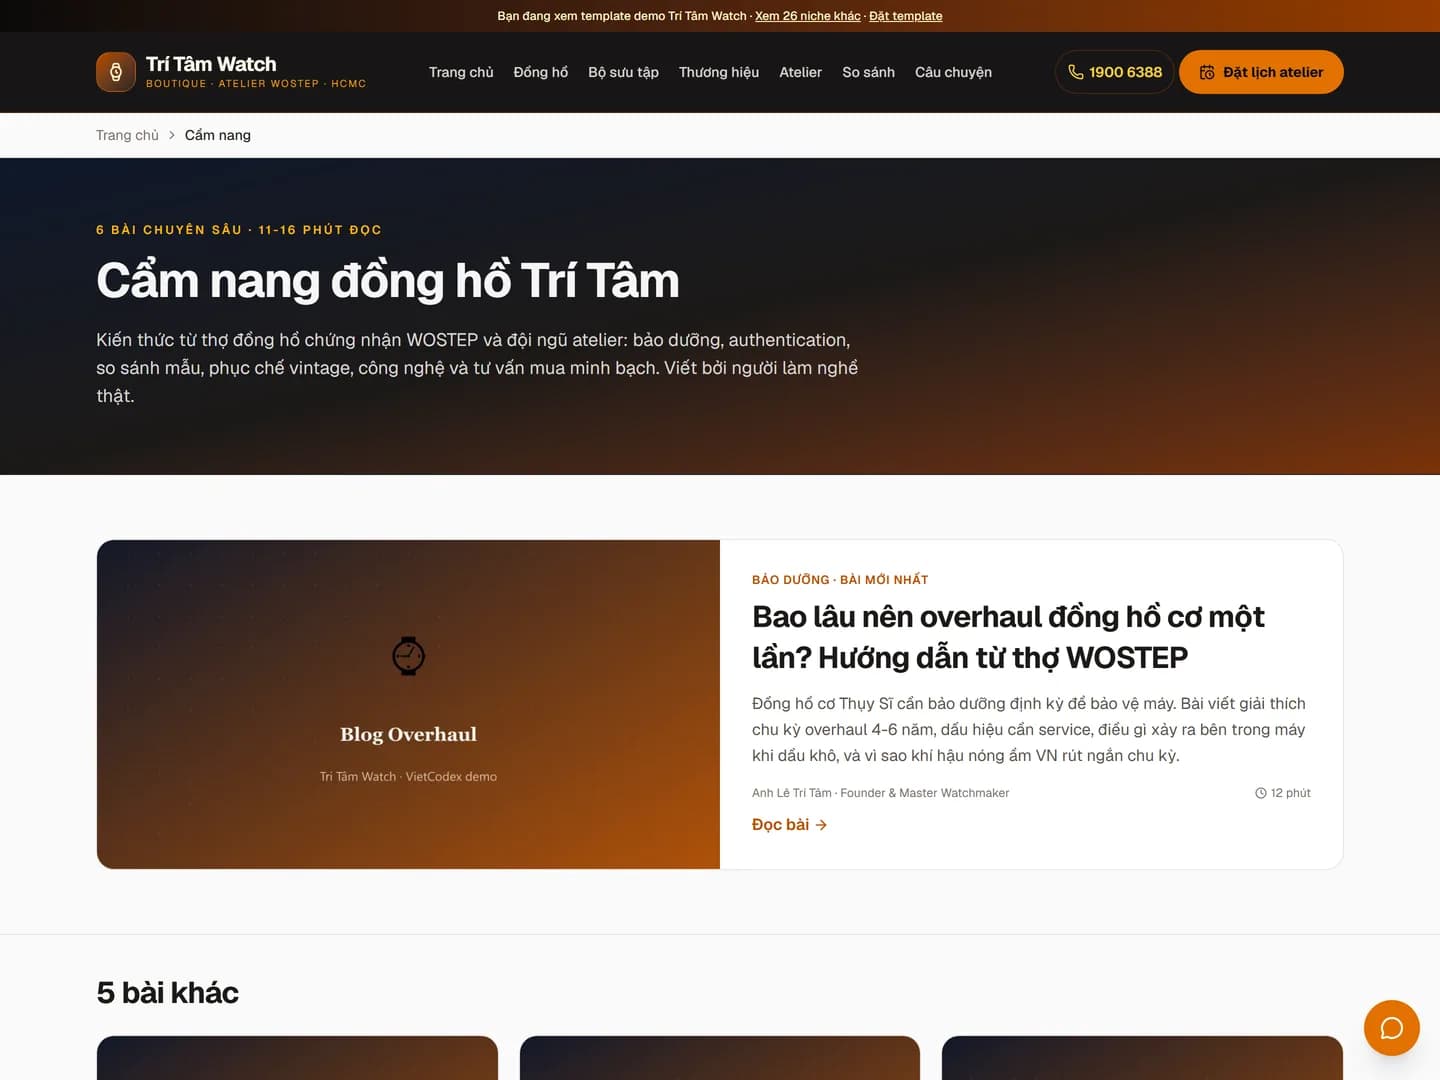Viewport: 1440px width, 1080px height.
Task: Open Câu chuyện navigation link
Action: (953, 72)
